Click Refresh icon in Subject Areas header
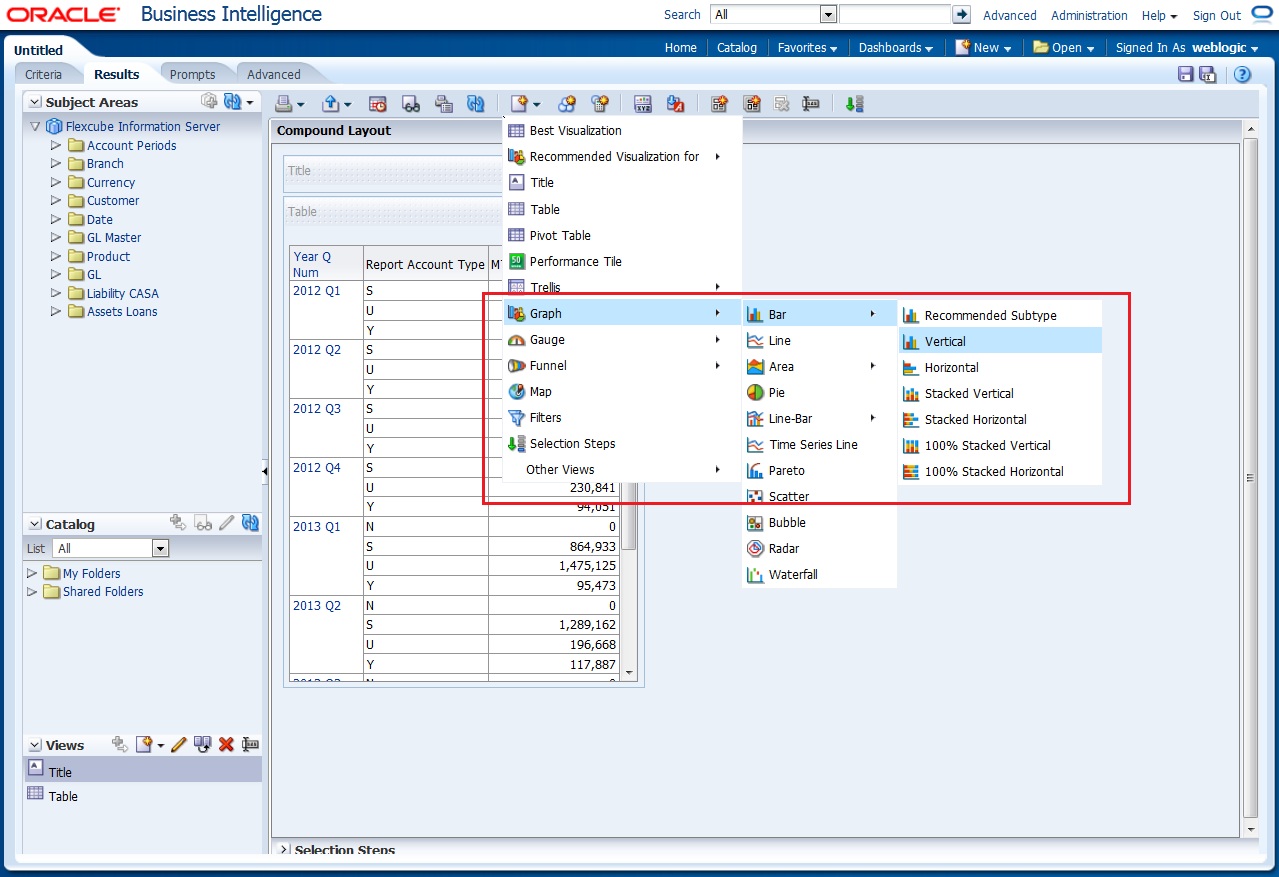 pos(232,101)
